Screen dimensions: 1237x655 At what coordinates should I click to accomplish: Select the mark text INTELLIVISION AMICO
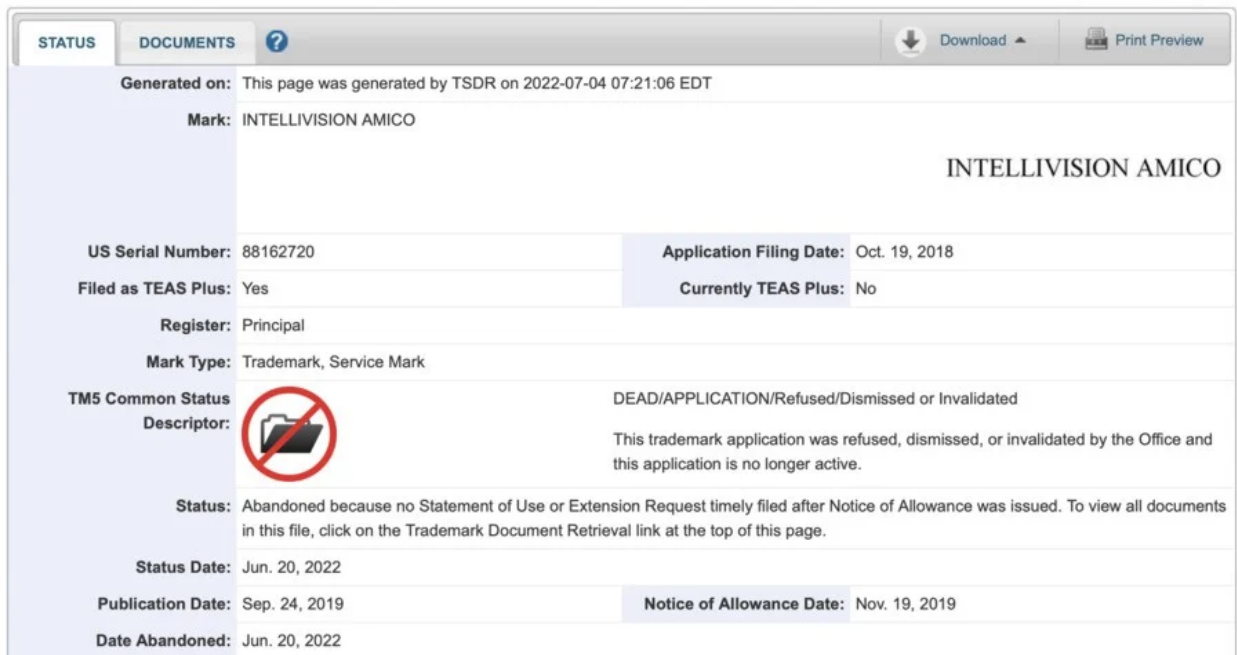[328, 121]
